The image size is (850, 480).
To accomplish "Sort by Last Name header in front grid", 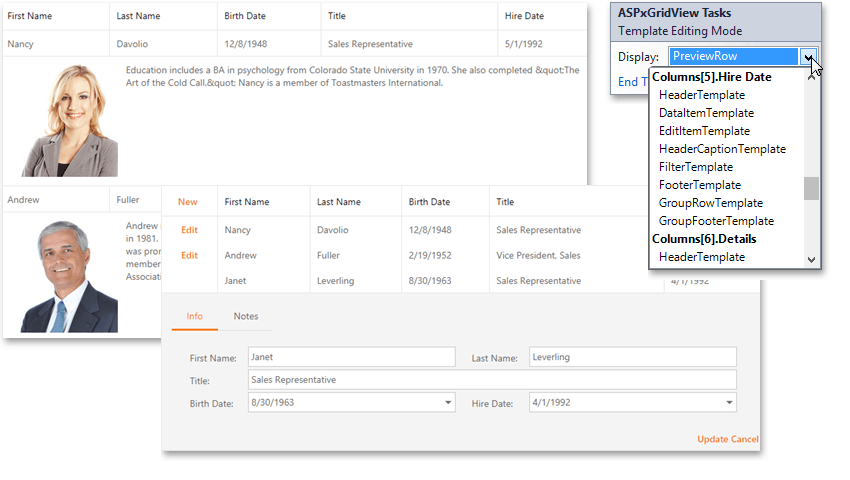I will [x=339, y=202].
